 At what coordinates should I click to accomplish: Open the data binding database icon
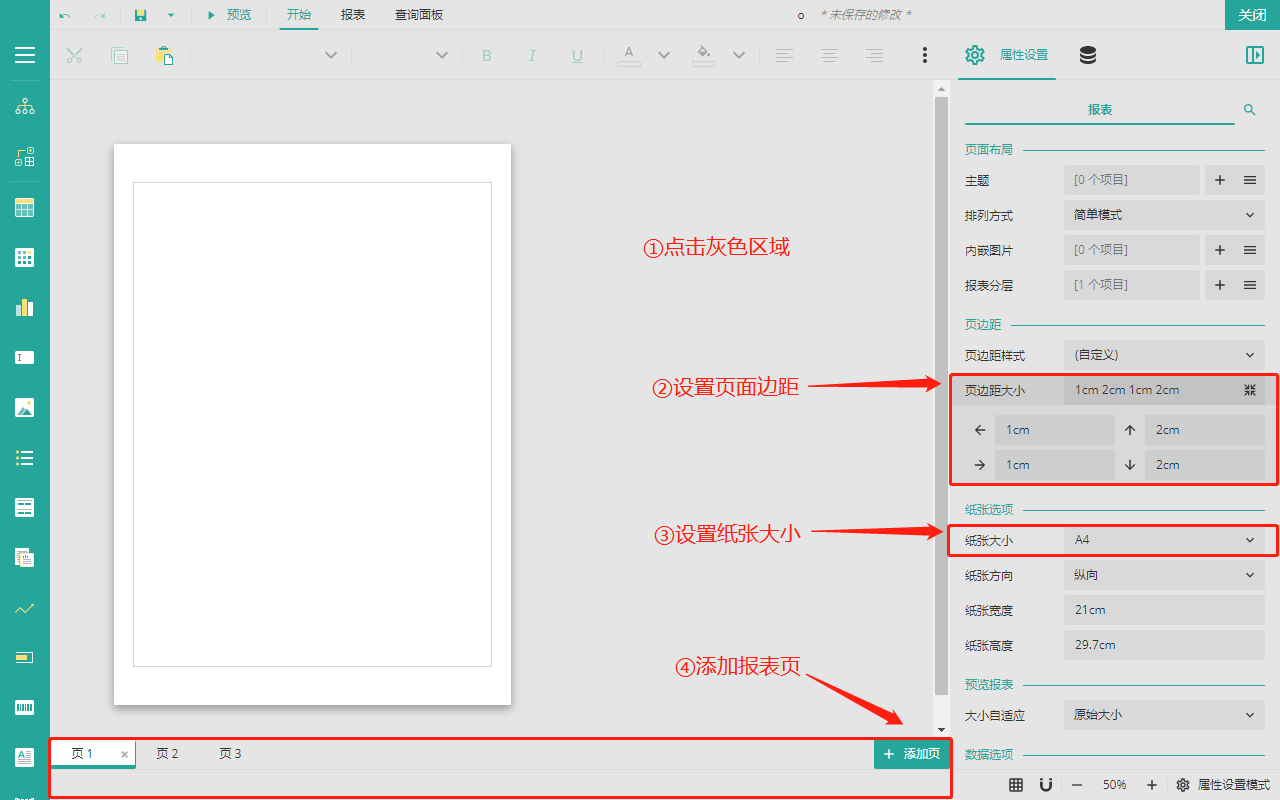point(1088,55)
